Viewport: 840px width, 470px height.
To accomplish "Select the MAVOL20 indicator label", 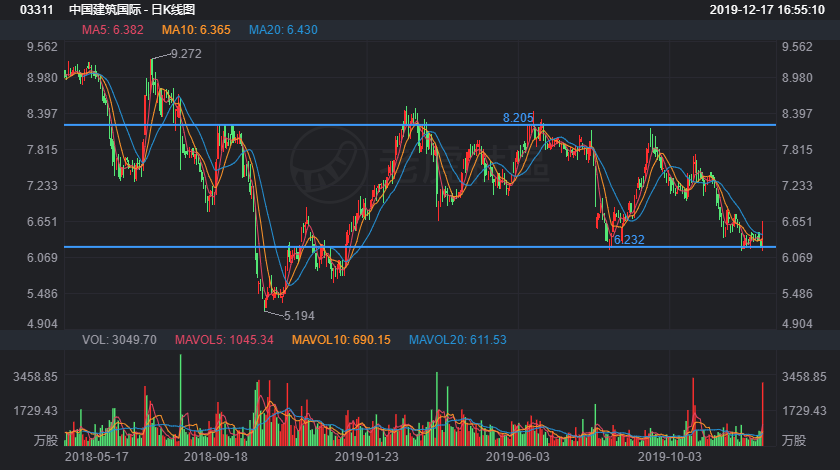I will click(458, 340).
